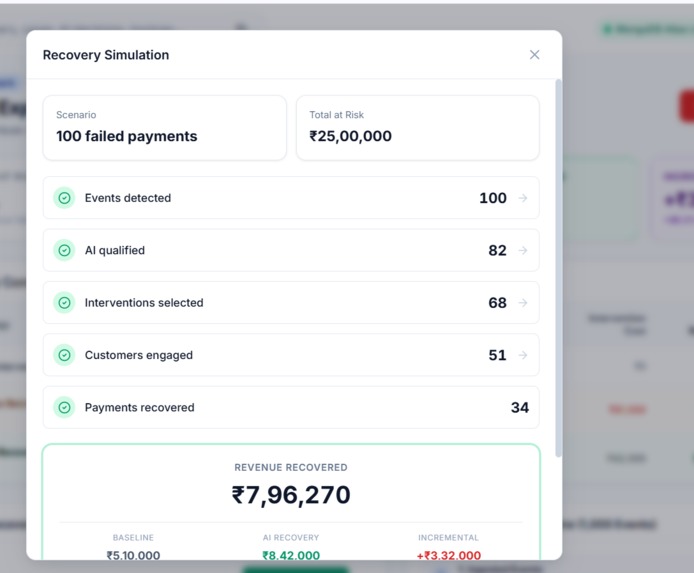
Task: Click the incremental value '+₹3,32,000'
Action: pos(448,555)
